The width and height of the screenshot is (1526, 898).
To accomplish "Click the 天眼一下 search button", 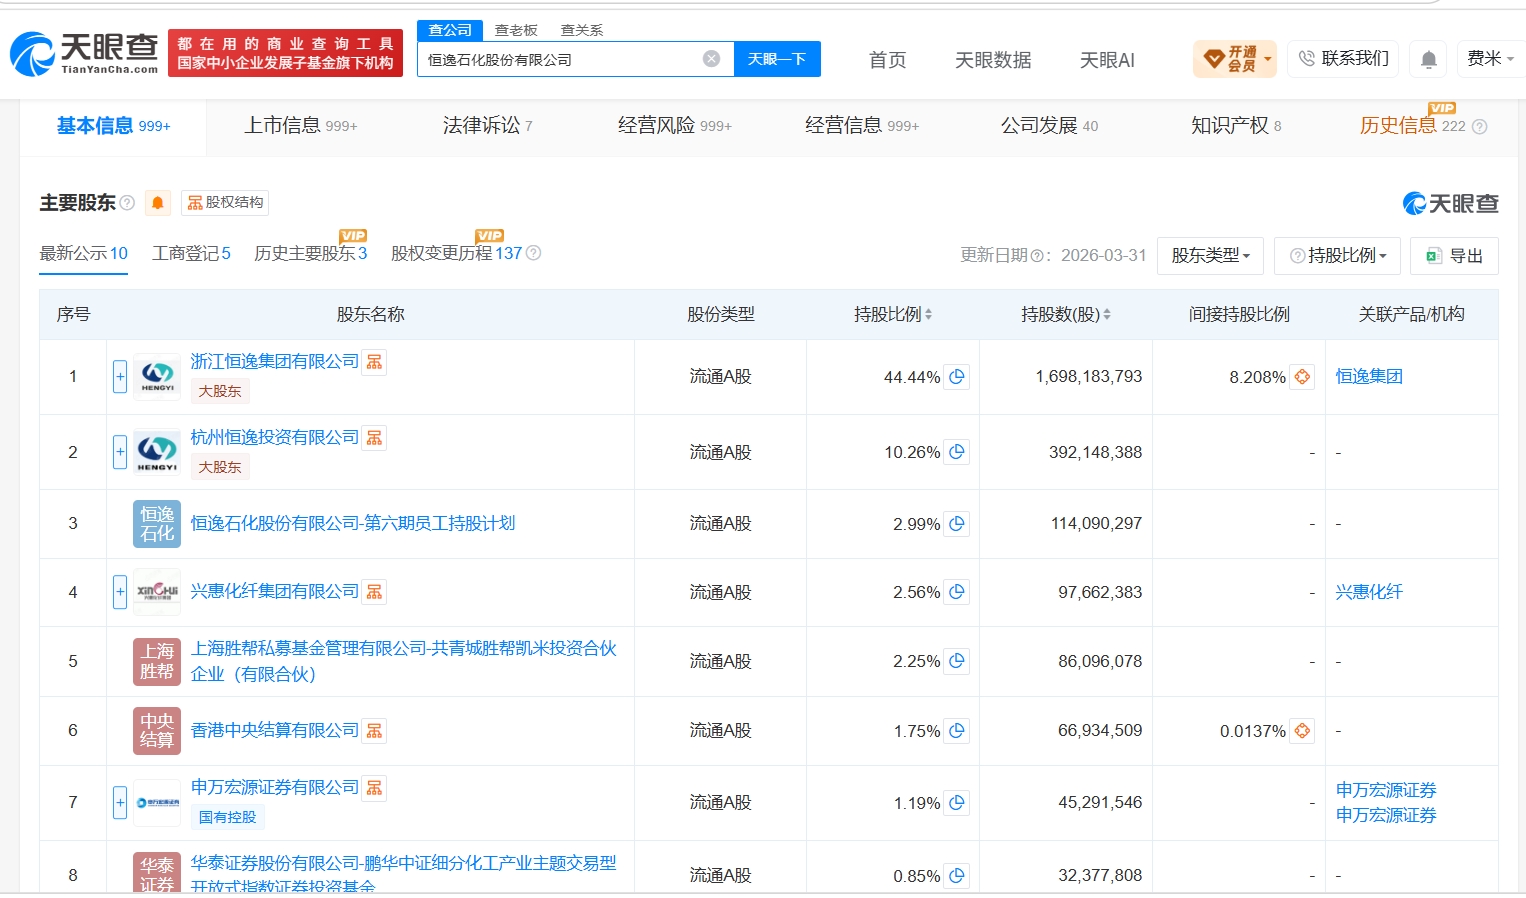I will coord(777,59).
